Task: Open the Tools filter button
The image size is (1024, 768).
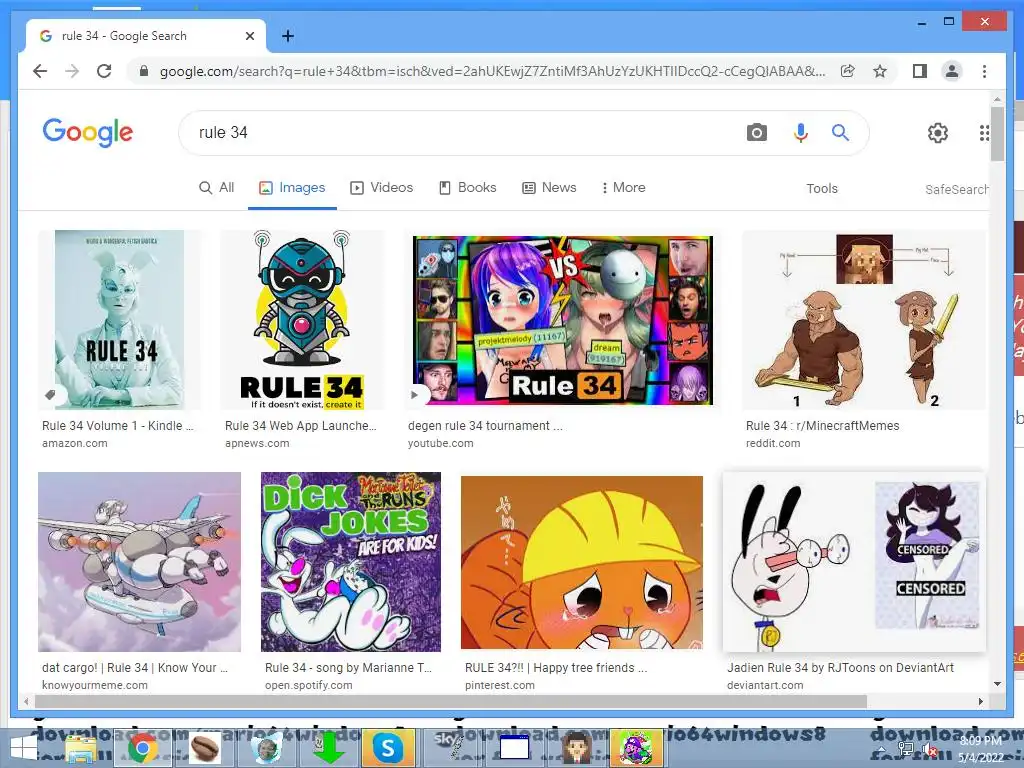Action: tap(822, 189)
